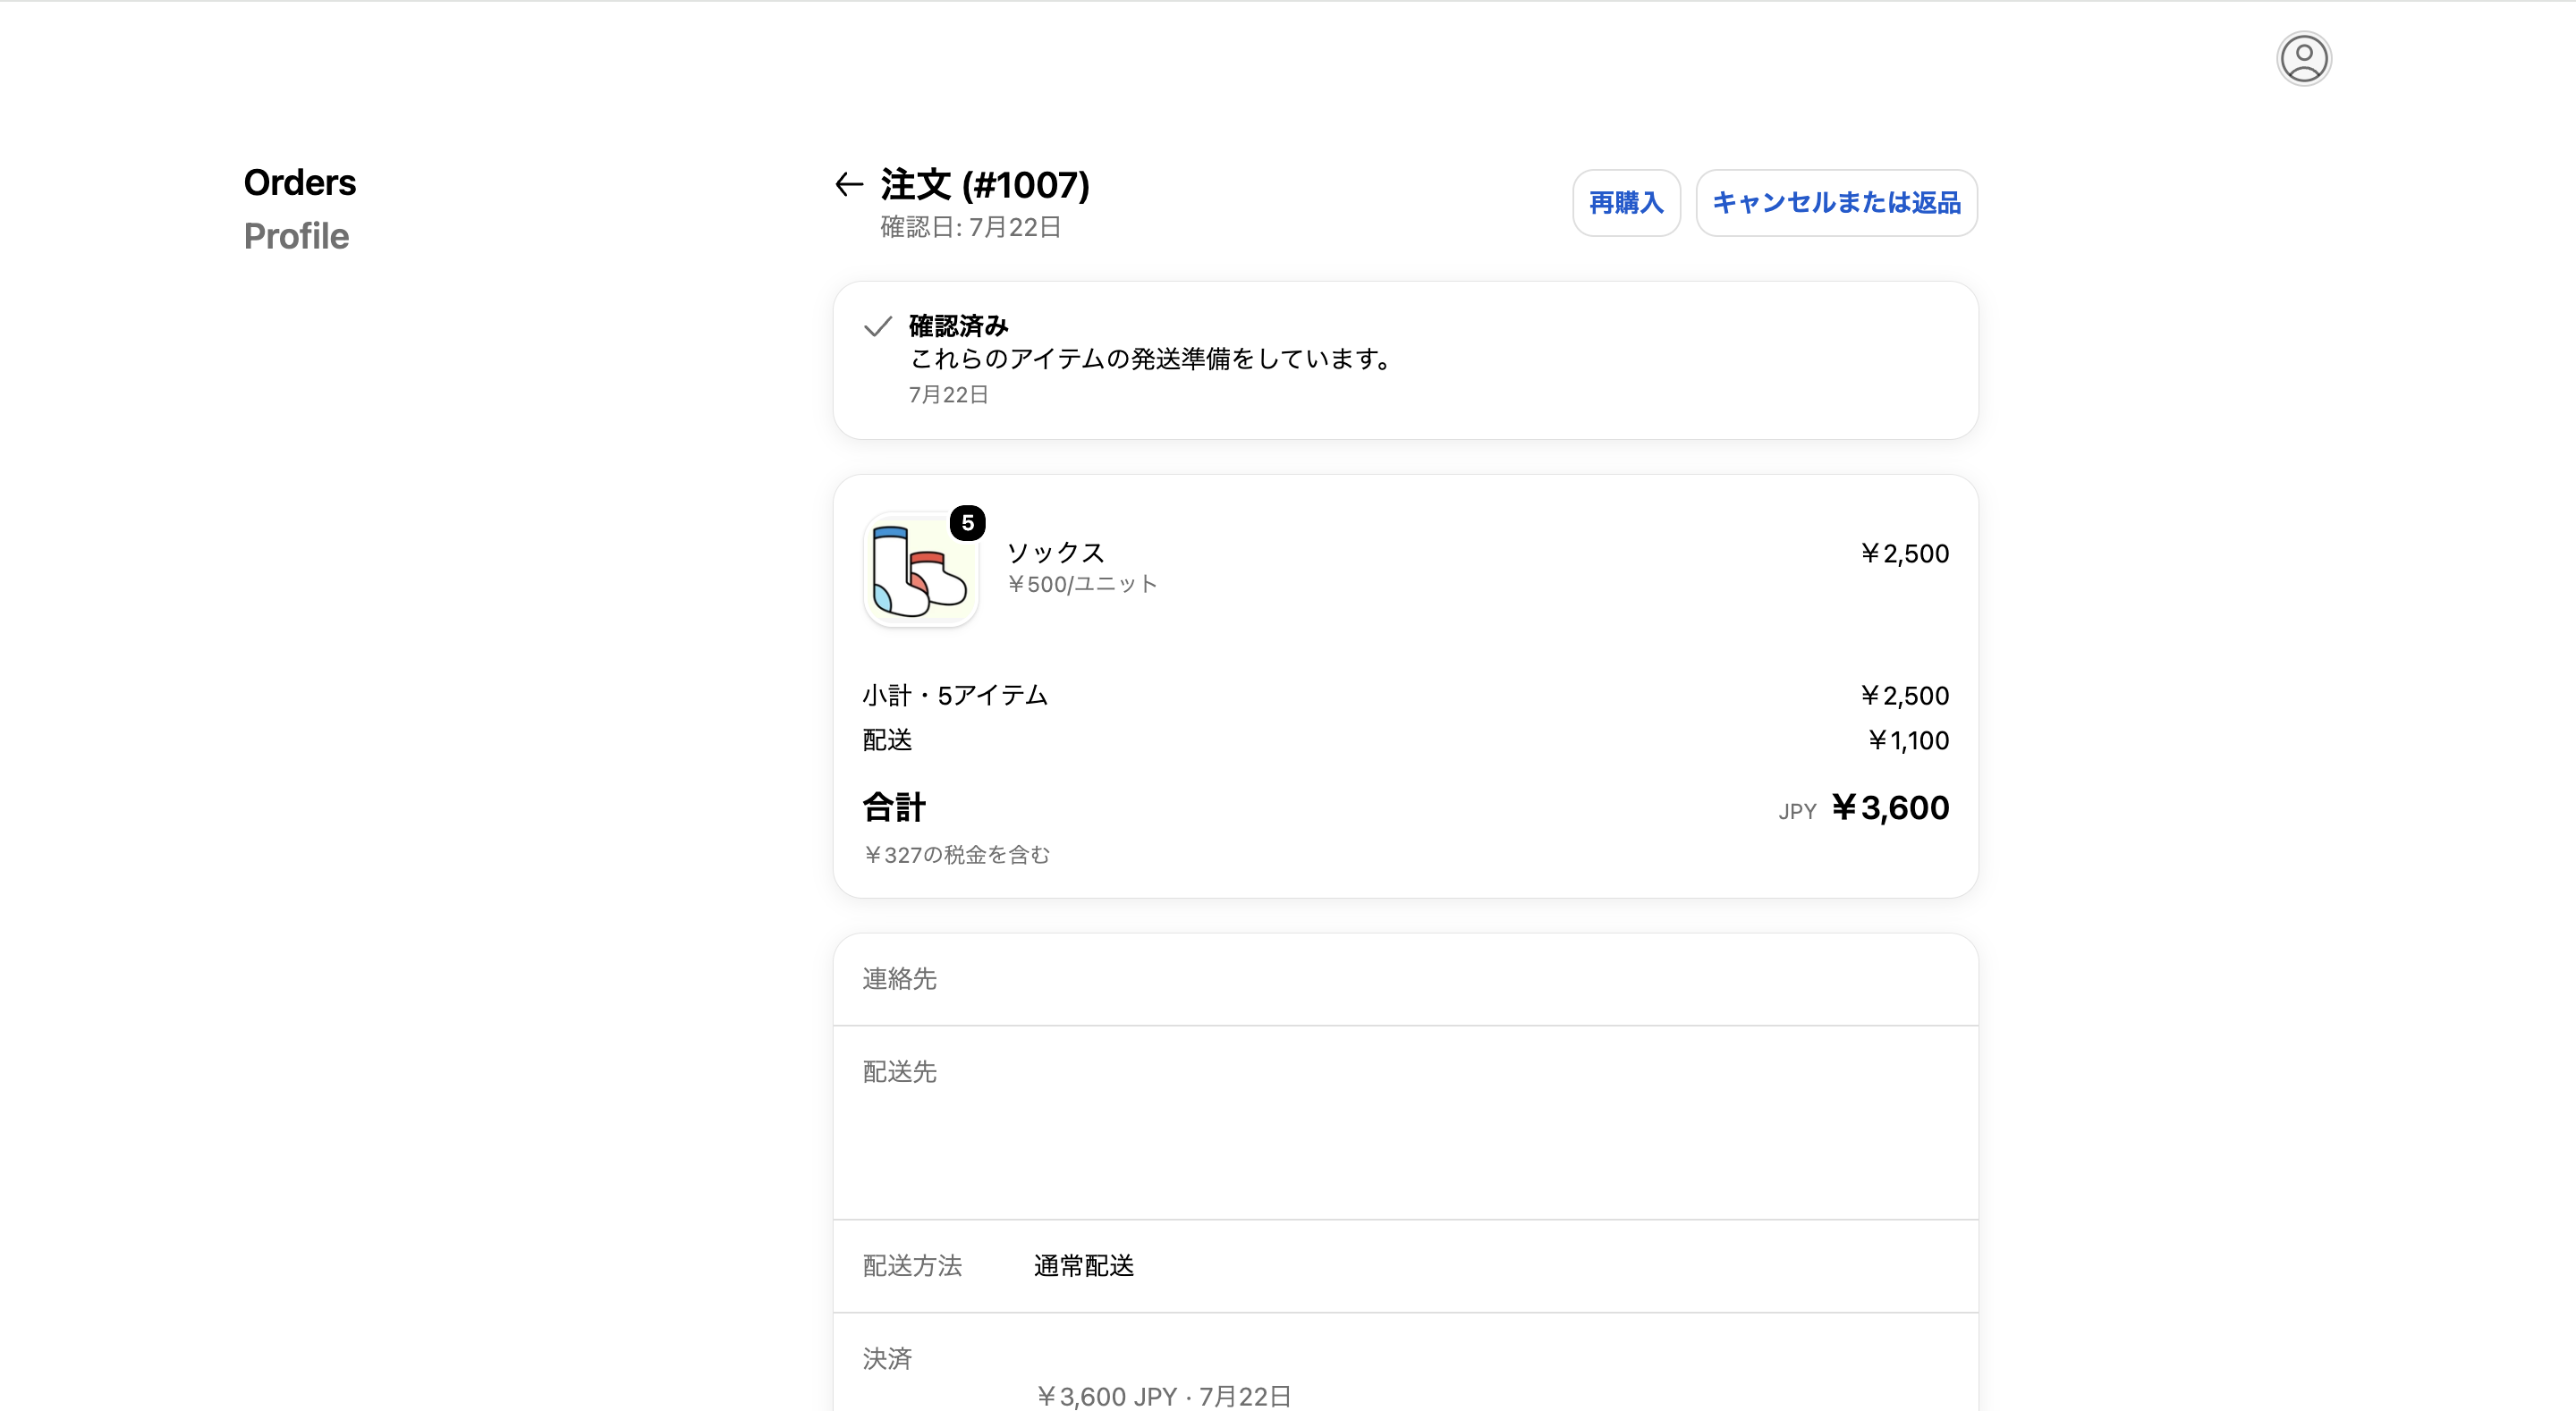Select the 合計 total label
Image resolution: width=2576 pixels, height=1411 pixels.
click(x=894, y=807)
